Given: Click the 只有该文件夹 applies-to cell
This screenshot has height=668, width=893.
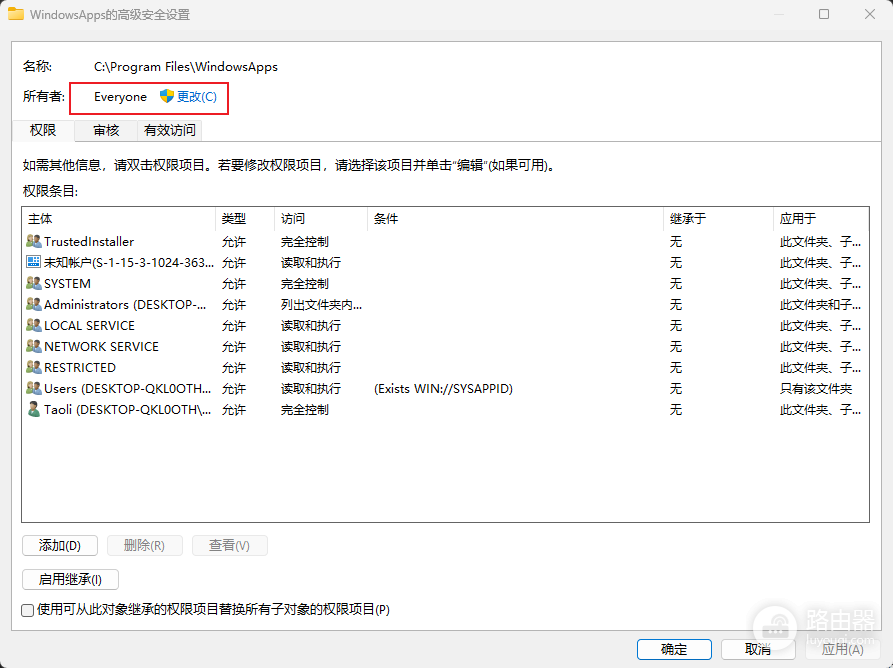Looking at the screenshot, I should [x=816, y=389].
